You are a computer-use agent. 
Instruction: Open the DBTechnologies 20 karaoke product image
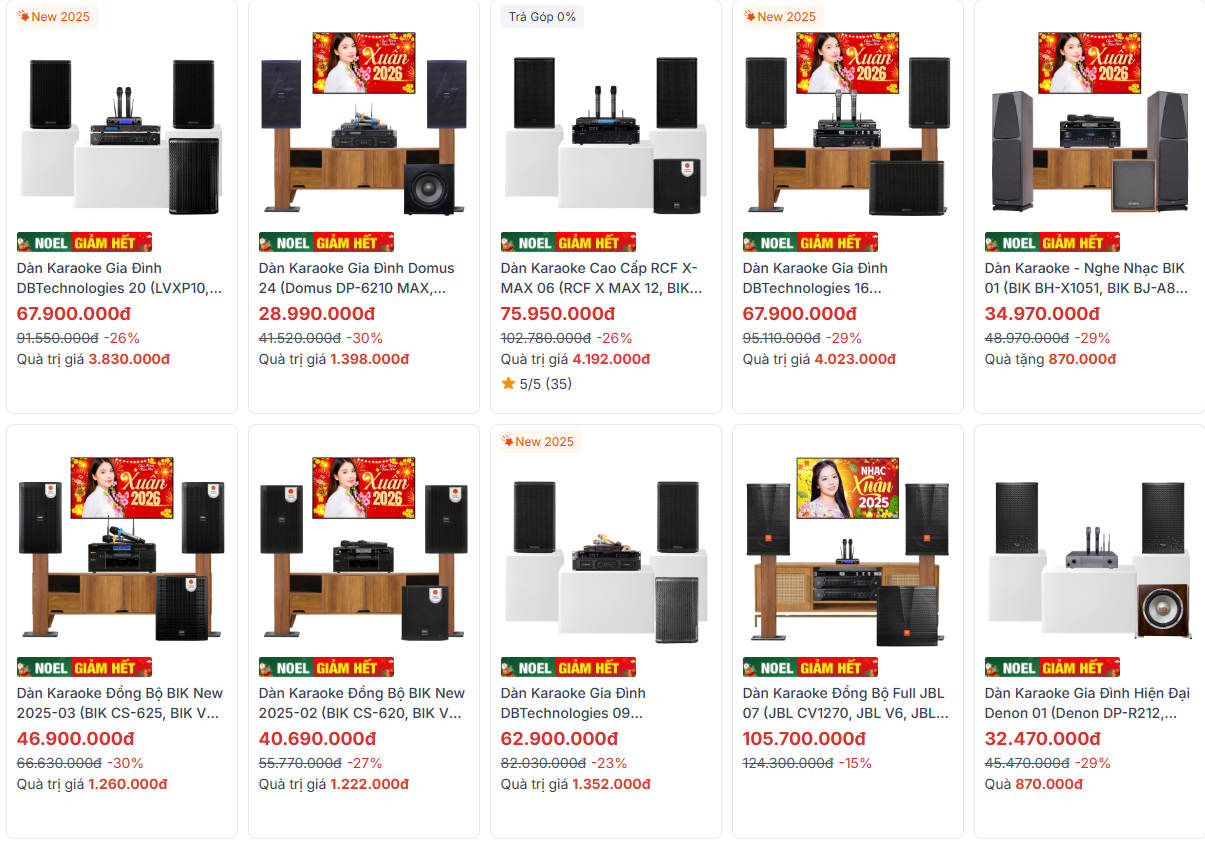(122, 124)
